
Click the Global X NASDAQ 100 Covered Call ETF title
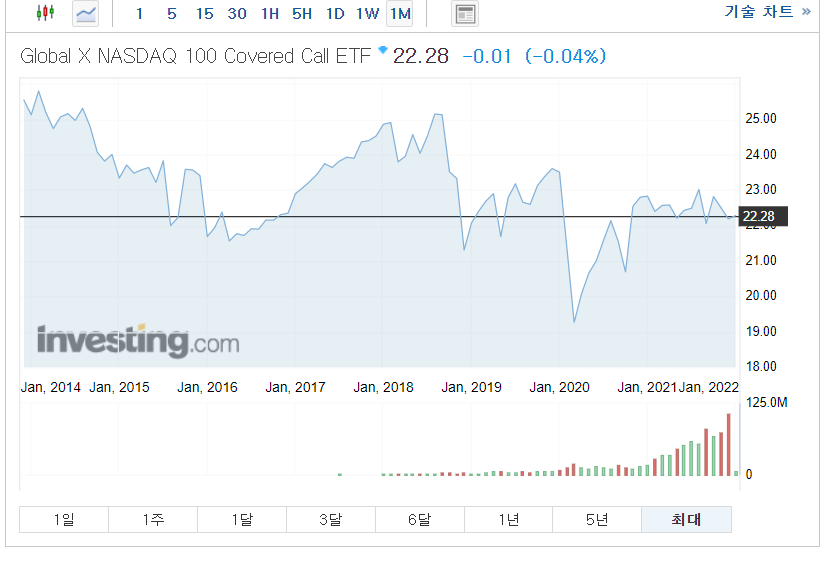tap(195, 56)
